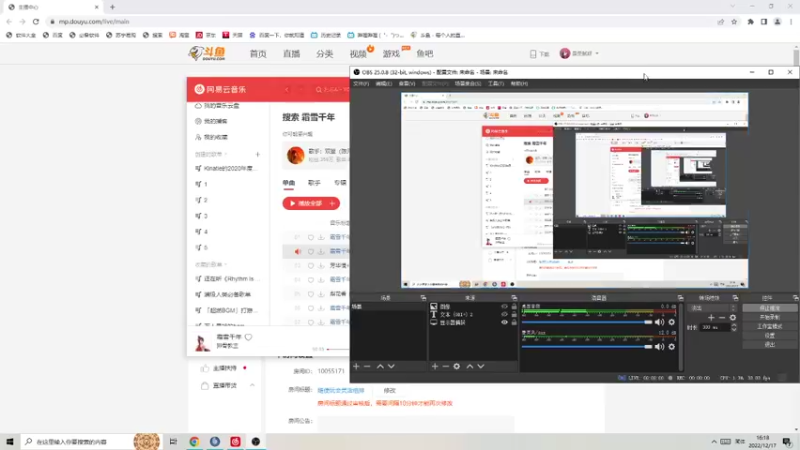This screenshot has width=800, height=450.
Task: Open the 工具(T) menu in OBS
Action: coord(495,83)
